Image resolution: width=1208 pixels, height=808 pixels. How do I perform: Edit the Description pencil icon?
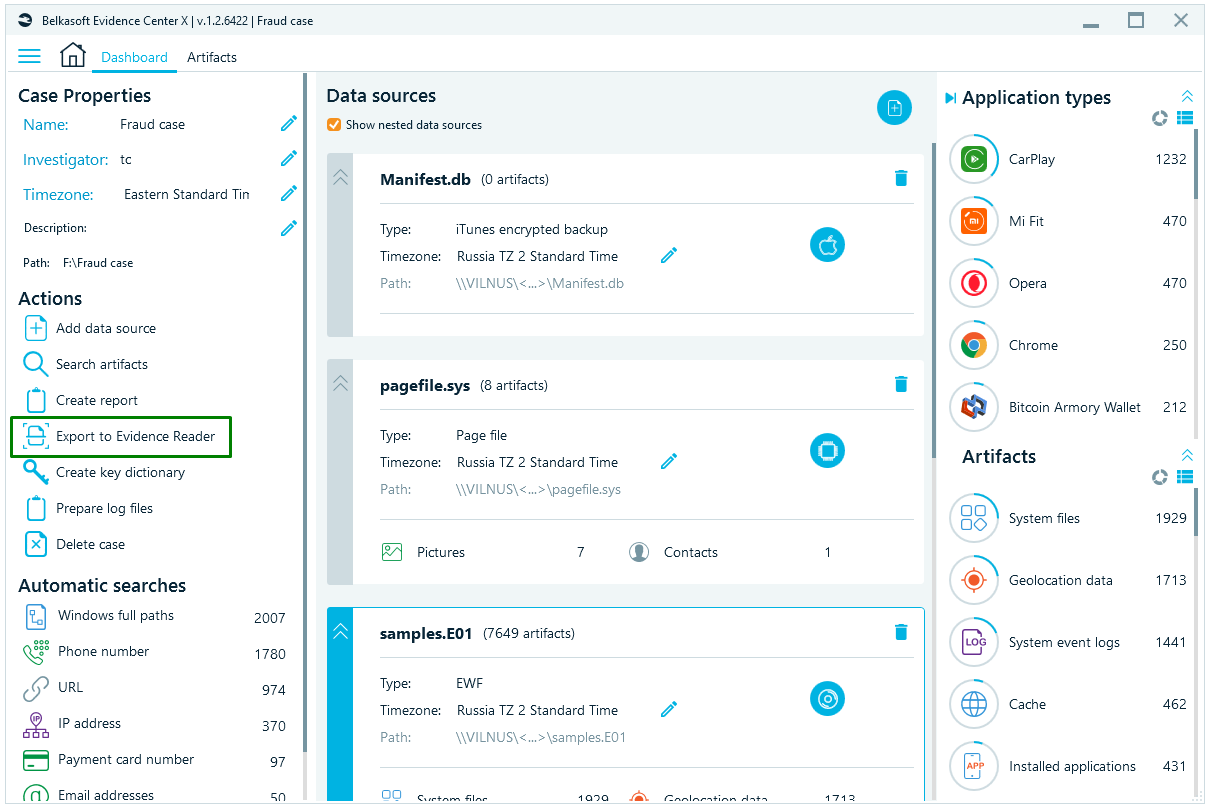[x=289, y=228]
